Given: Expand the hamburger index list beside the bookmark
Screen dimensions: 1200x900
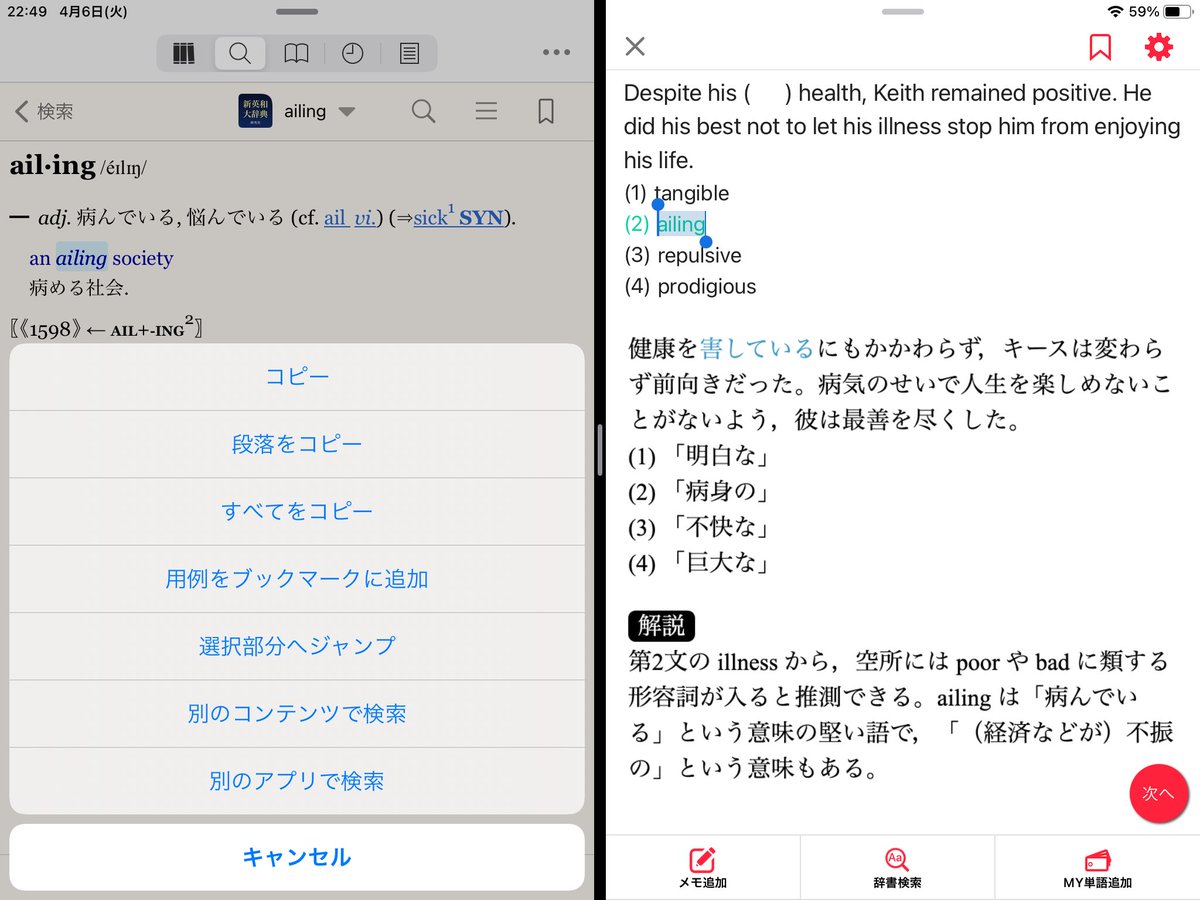Looking at the screenshot, I should click(x=486, y=111).
